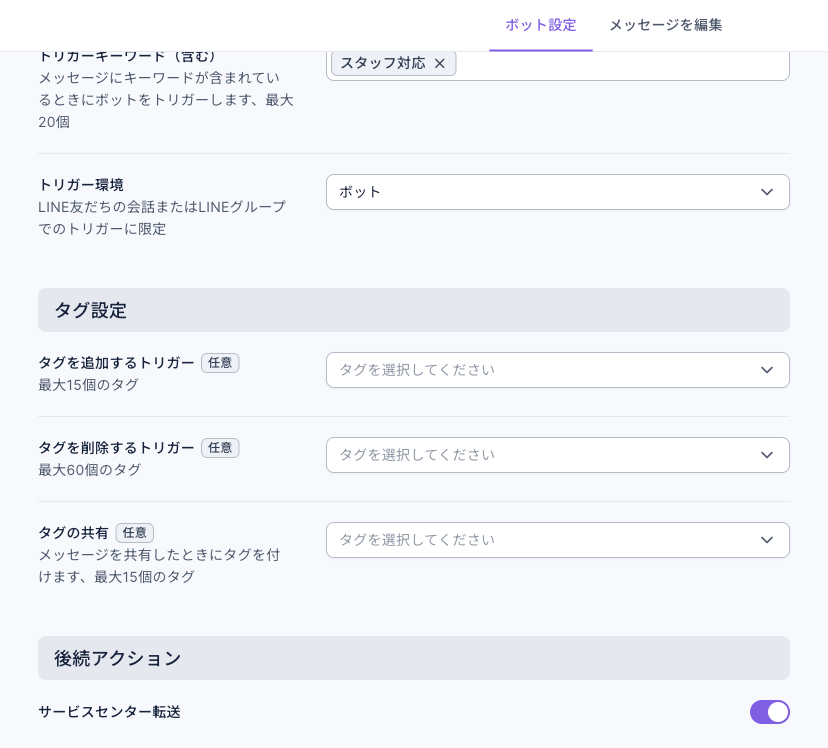The height and width of the screenshot is (748, 828).
Task: Click the 最大15個のタグ hint under タグを追加するトリガー
Action: click(x=88, y=385)
